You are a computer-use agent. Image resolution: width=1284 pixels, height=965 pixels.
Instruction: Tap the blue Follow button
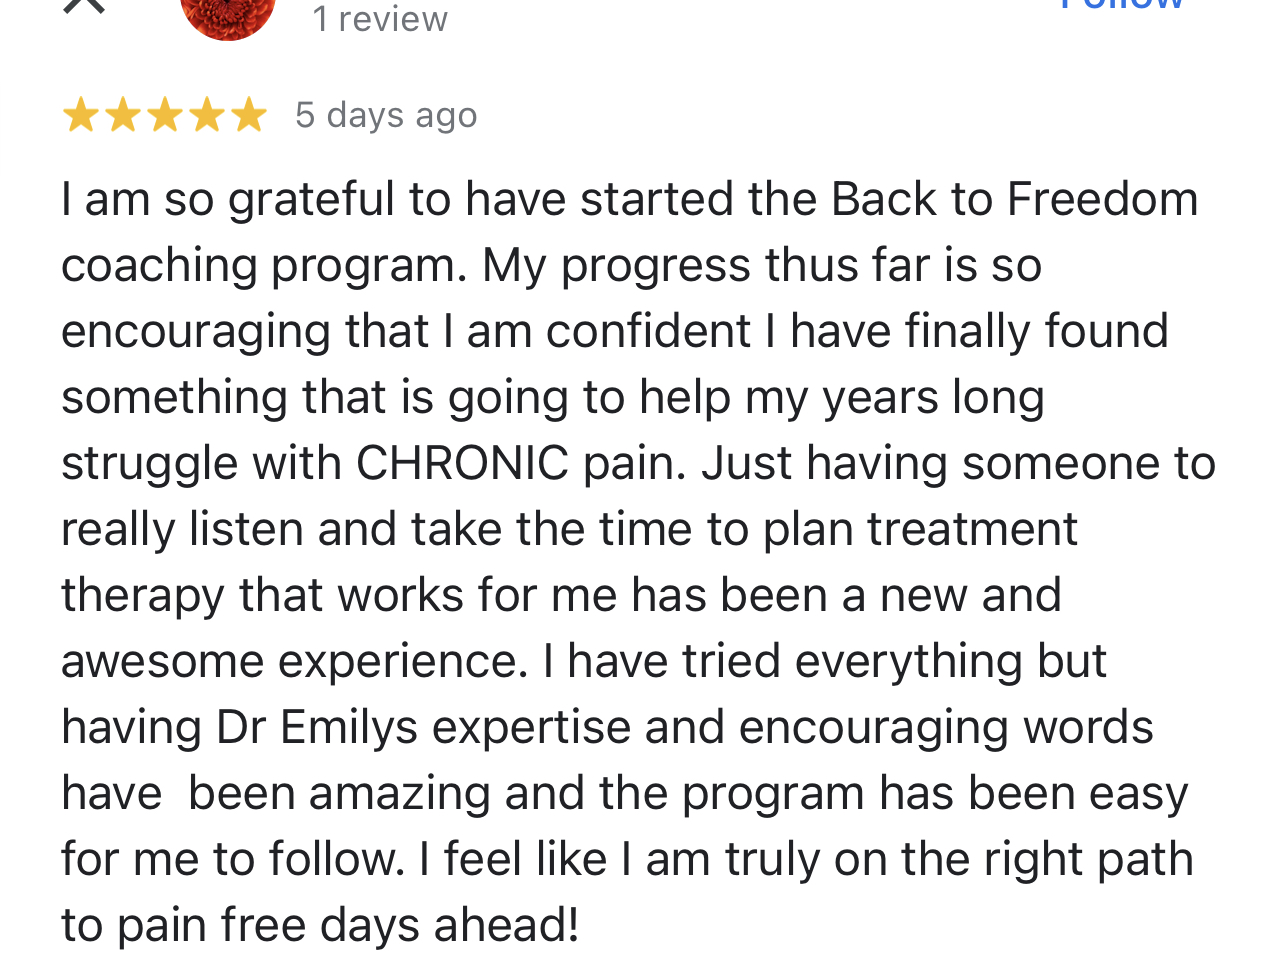(x=1122, y=5)
